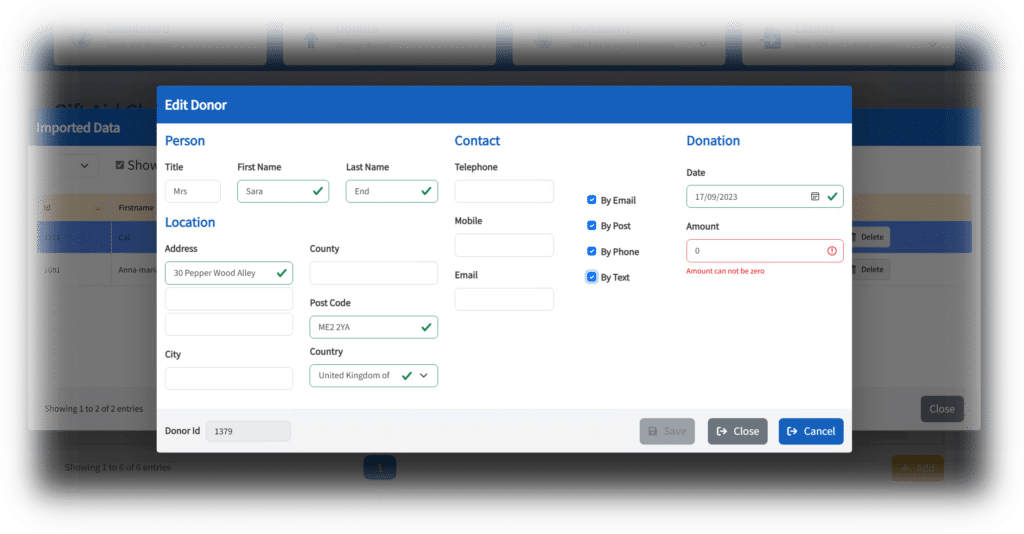The image size is (1024, 534).
Task: Click the Email input field
Action: tap(504, 300)
